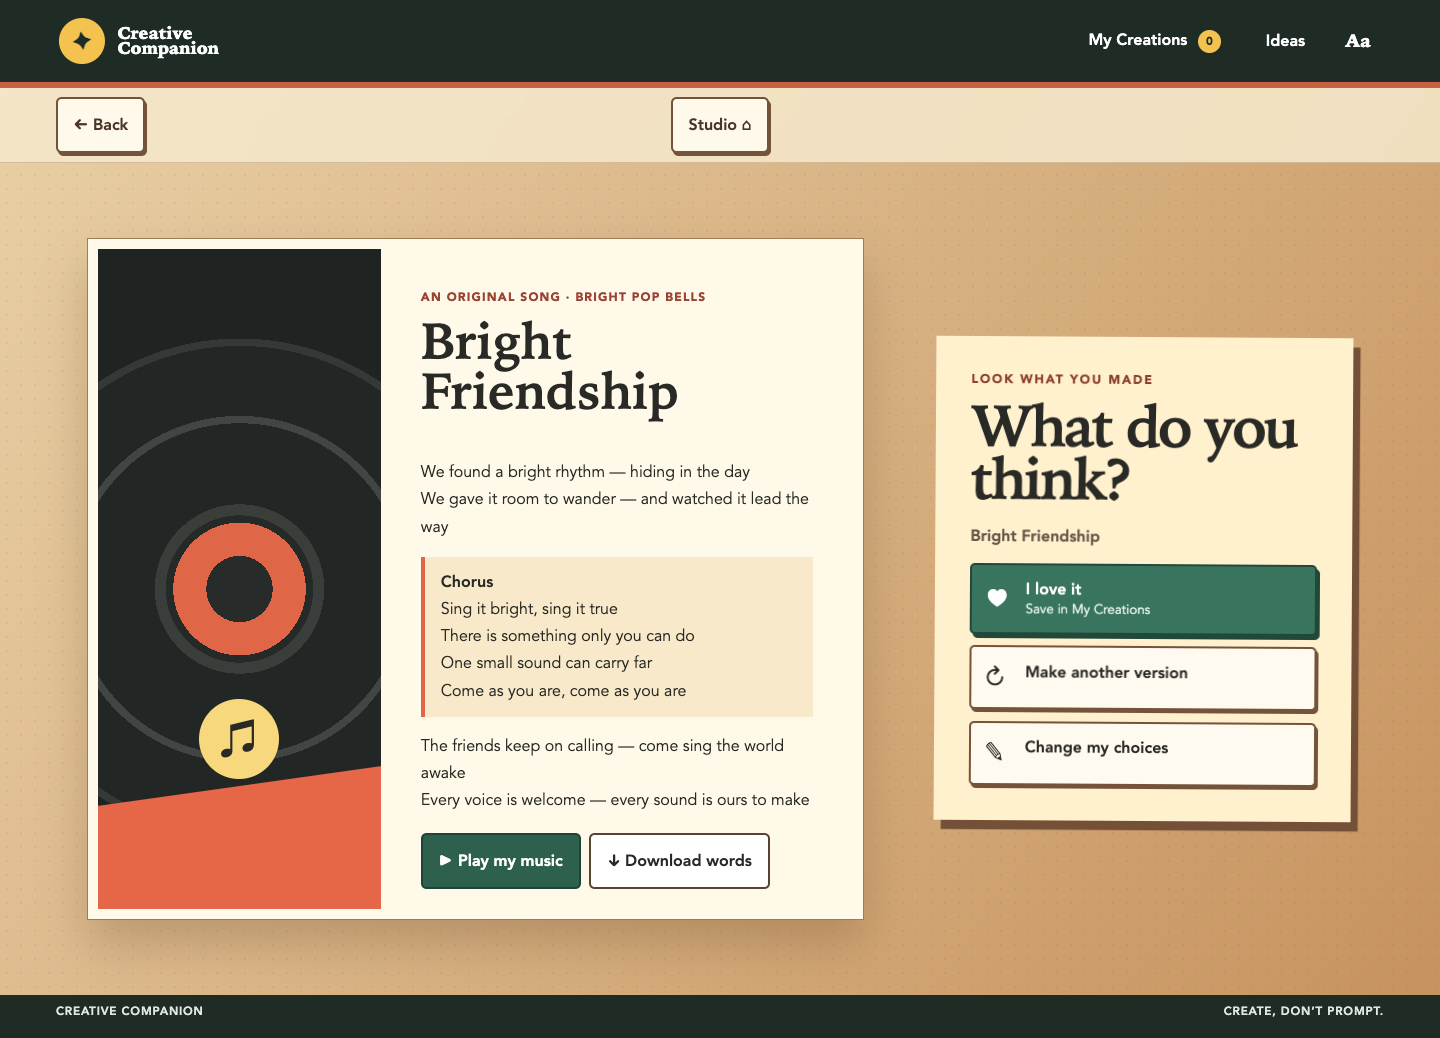
Task: Download the song words
Action: click(x=679, y=861)
